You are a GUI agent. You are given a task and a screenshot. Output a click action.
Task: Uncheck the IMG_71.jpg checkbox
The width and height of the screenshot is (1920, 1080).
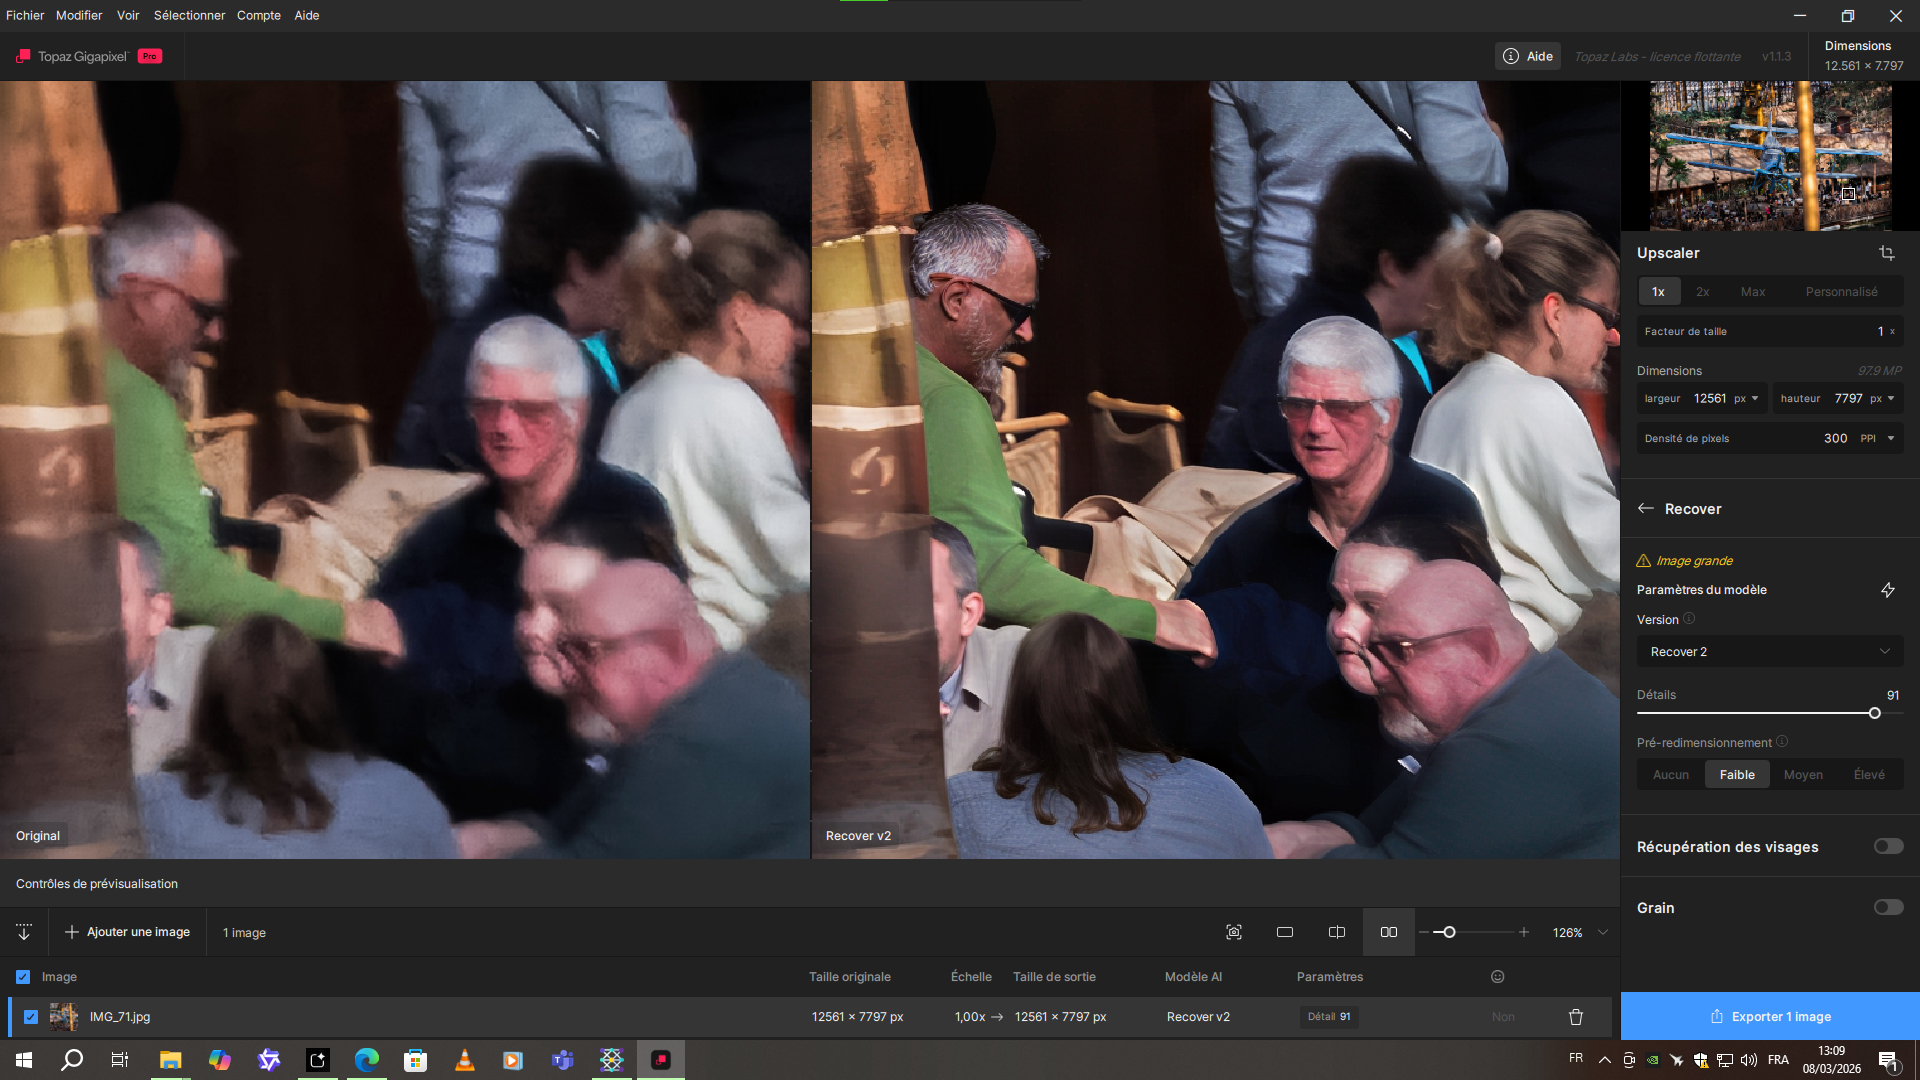point(31,1017)
